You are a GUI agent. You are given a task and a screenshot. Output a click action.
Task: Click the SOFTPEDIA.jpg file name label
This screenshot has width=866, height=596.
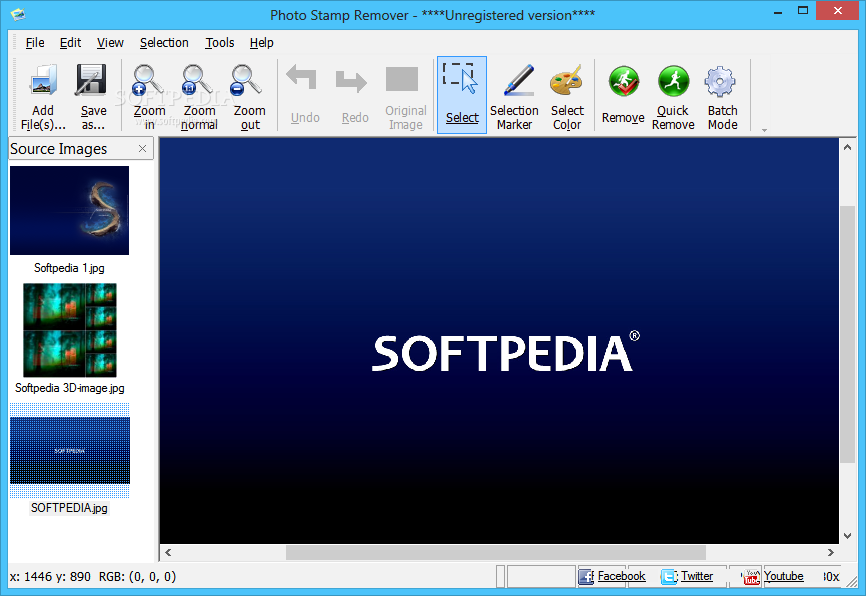69,508
